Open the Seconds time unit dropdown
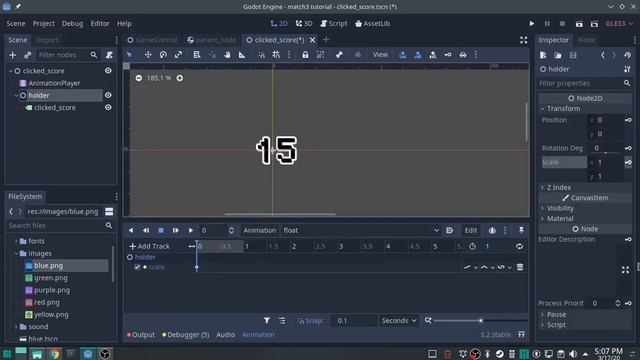This screenshot has height=360, width=640. pos(399,320)
